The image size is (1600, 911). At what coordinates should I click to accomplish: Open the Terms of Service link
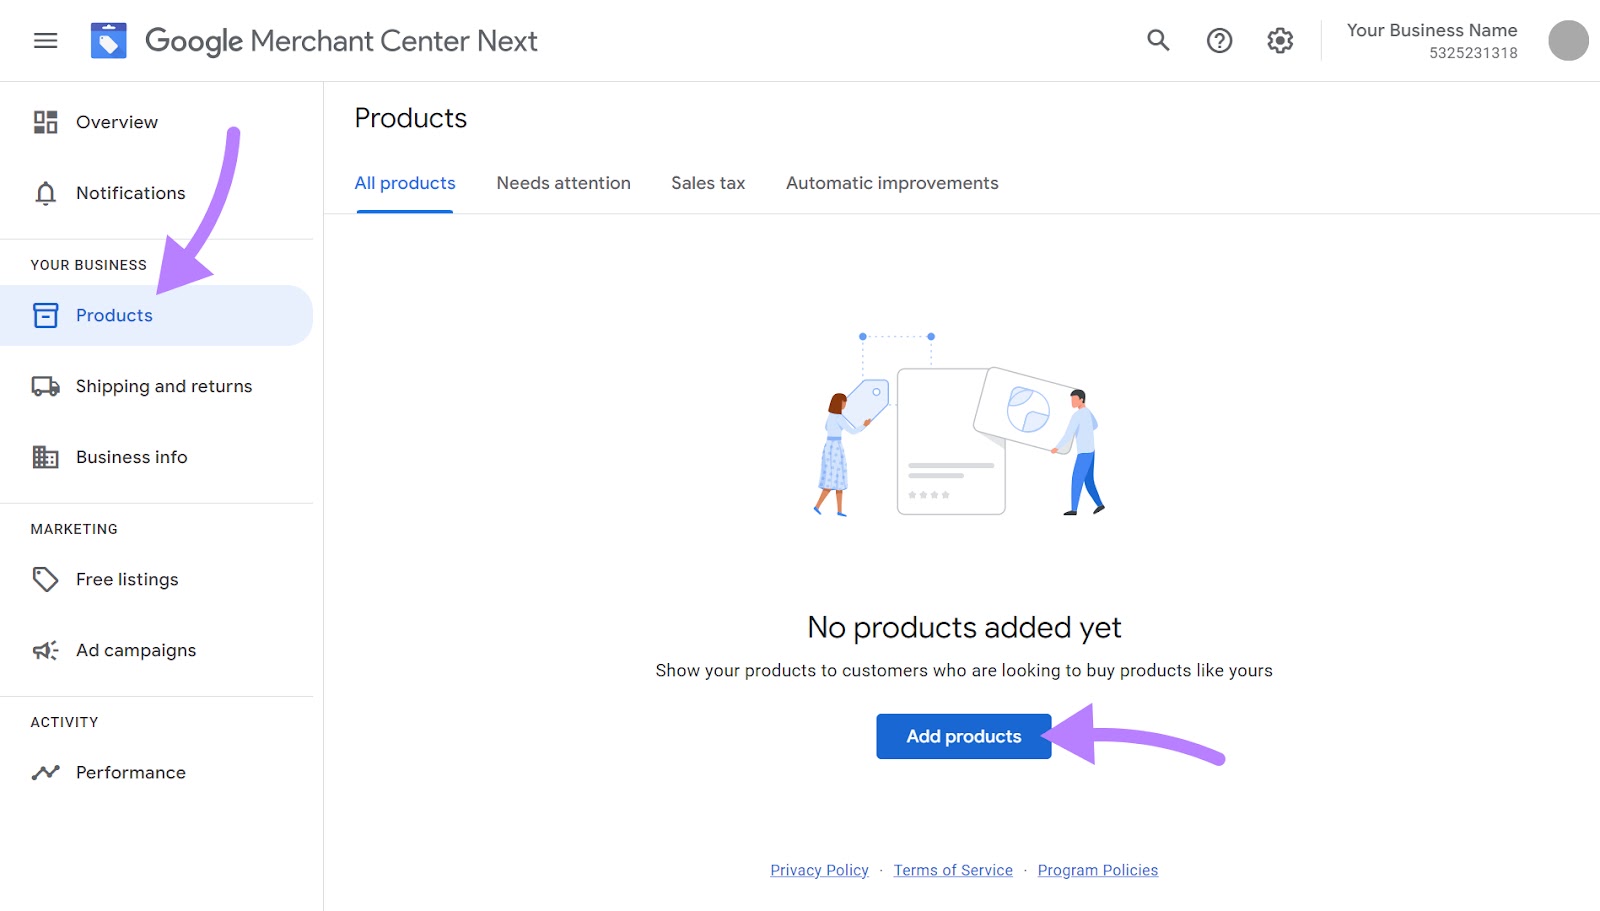[952, 870]
